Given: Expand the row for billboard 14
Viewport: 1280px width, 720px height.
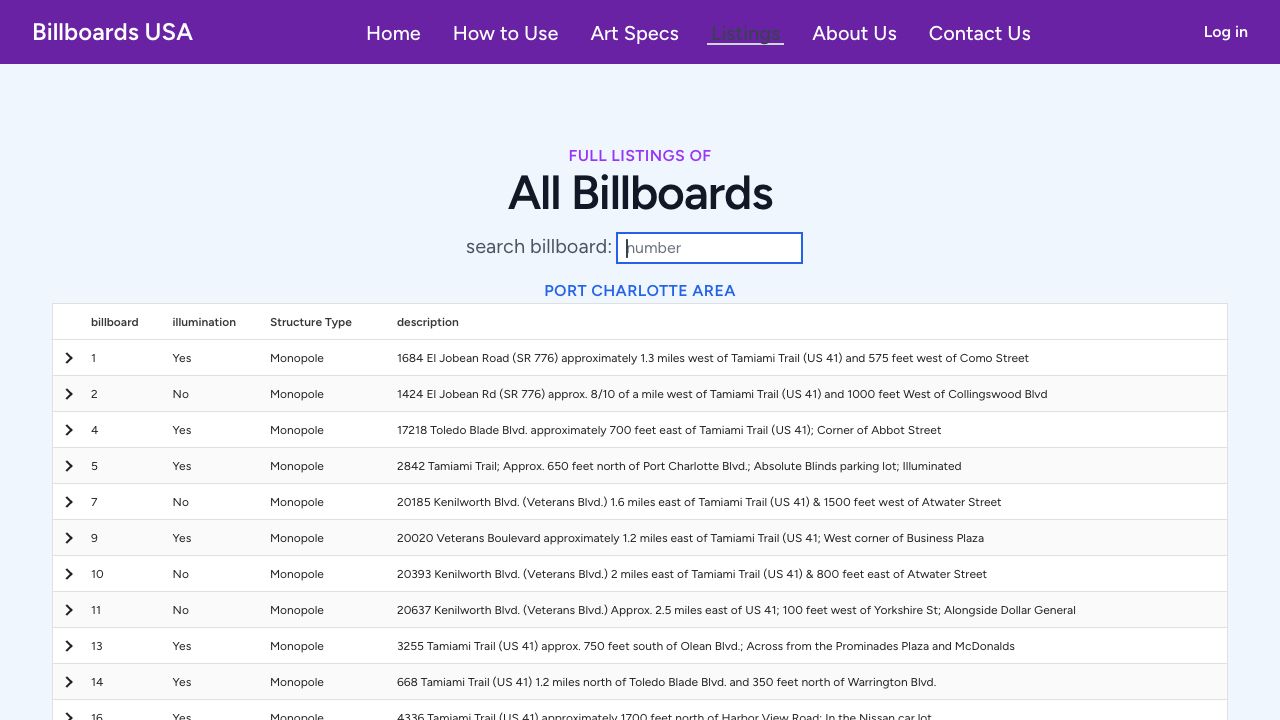Looking at the screenshot, I should tap(69, 682).
